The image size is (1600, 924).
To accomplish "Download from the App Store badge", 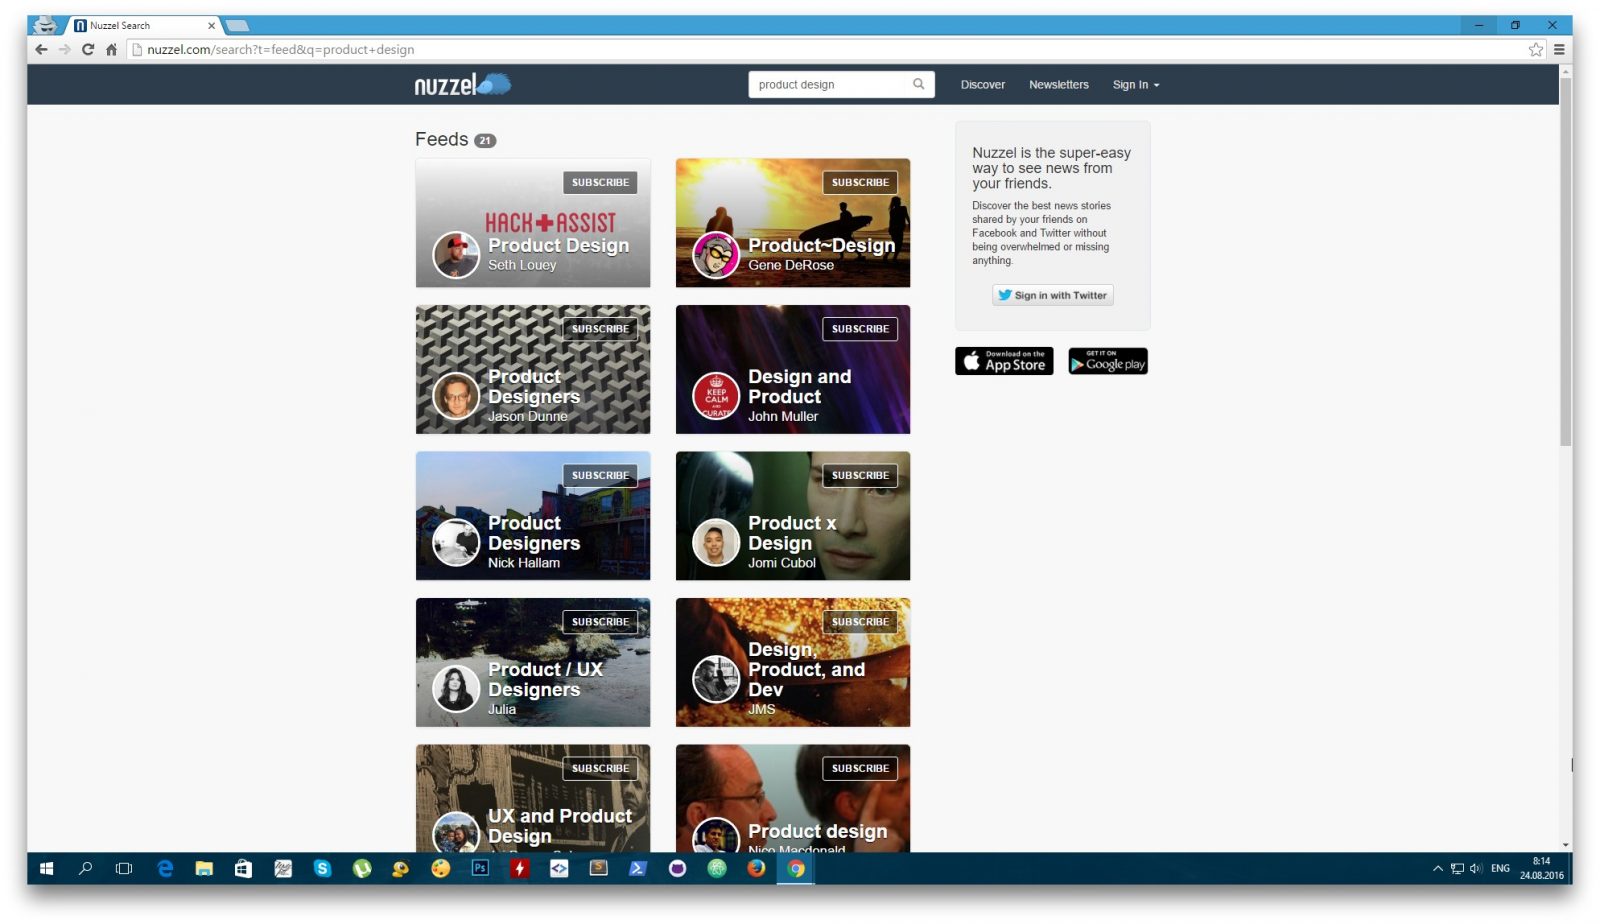I will tap(1003, 361).
